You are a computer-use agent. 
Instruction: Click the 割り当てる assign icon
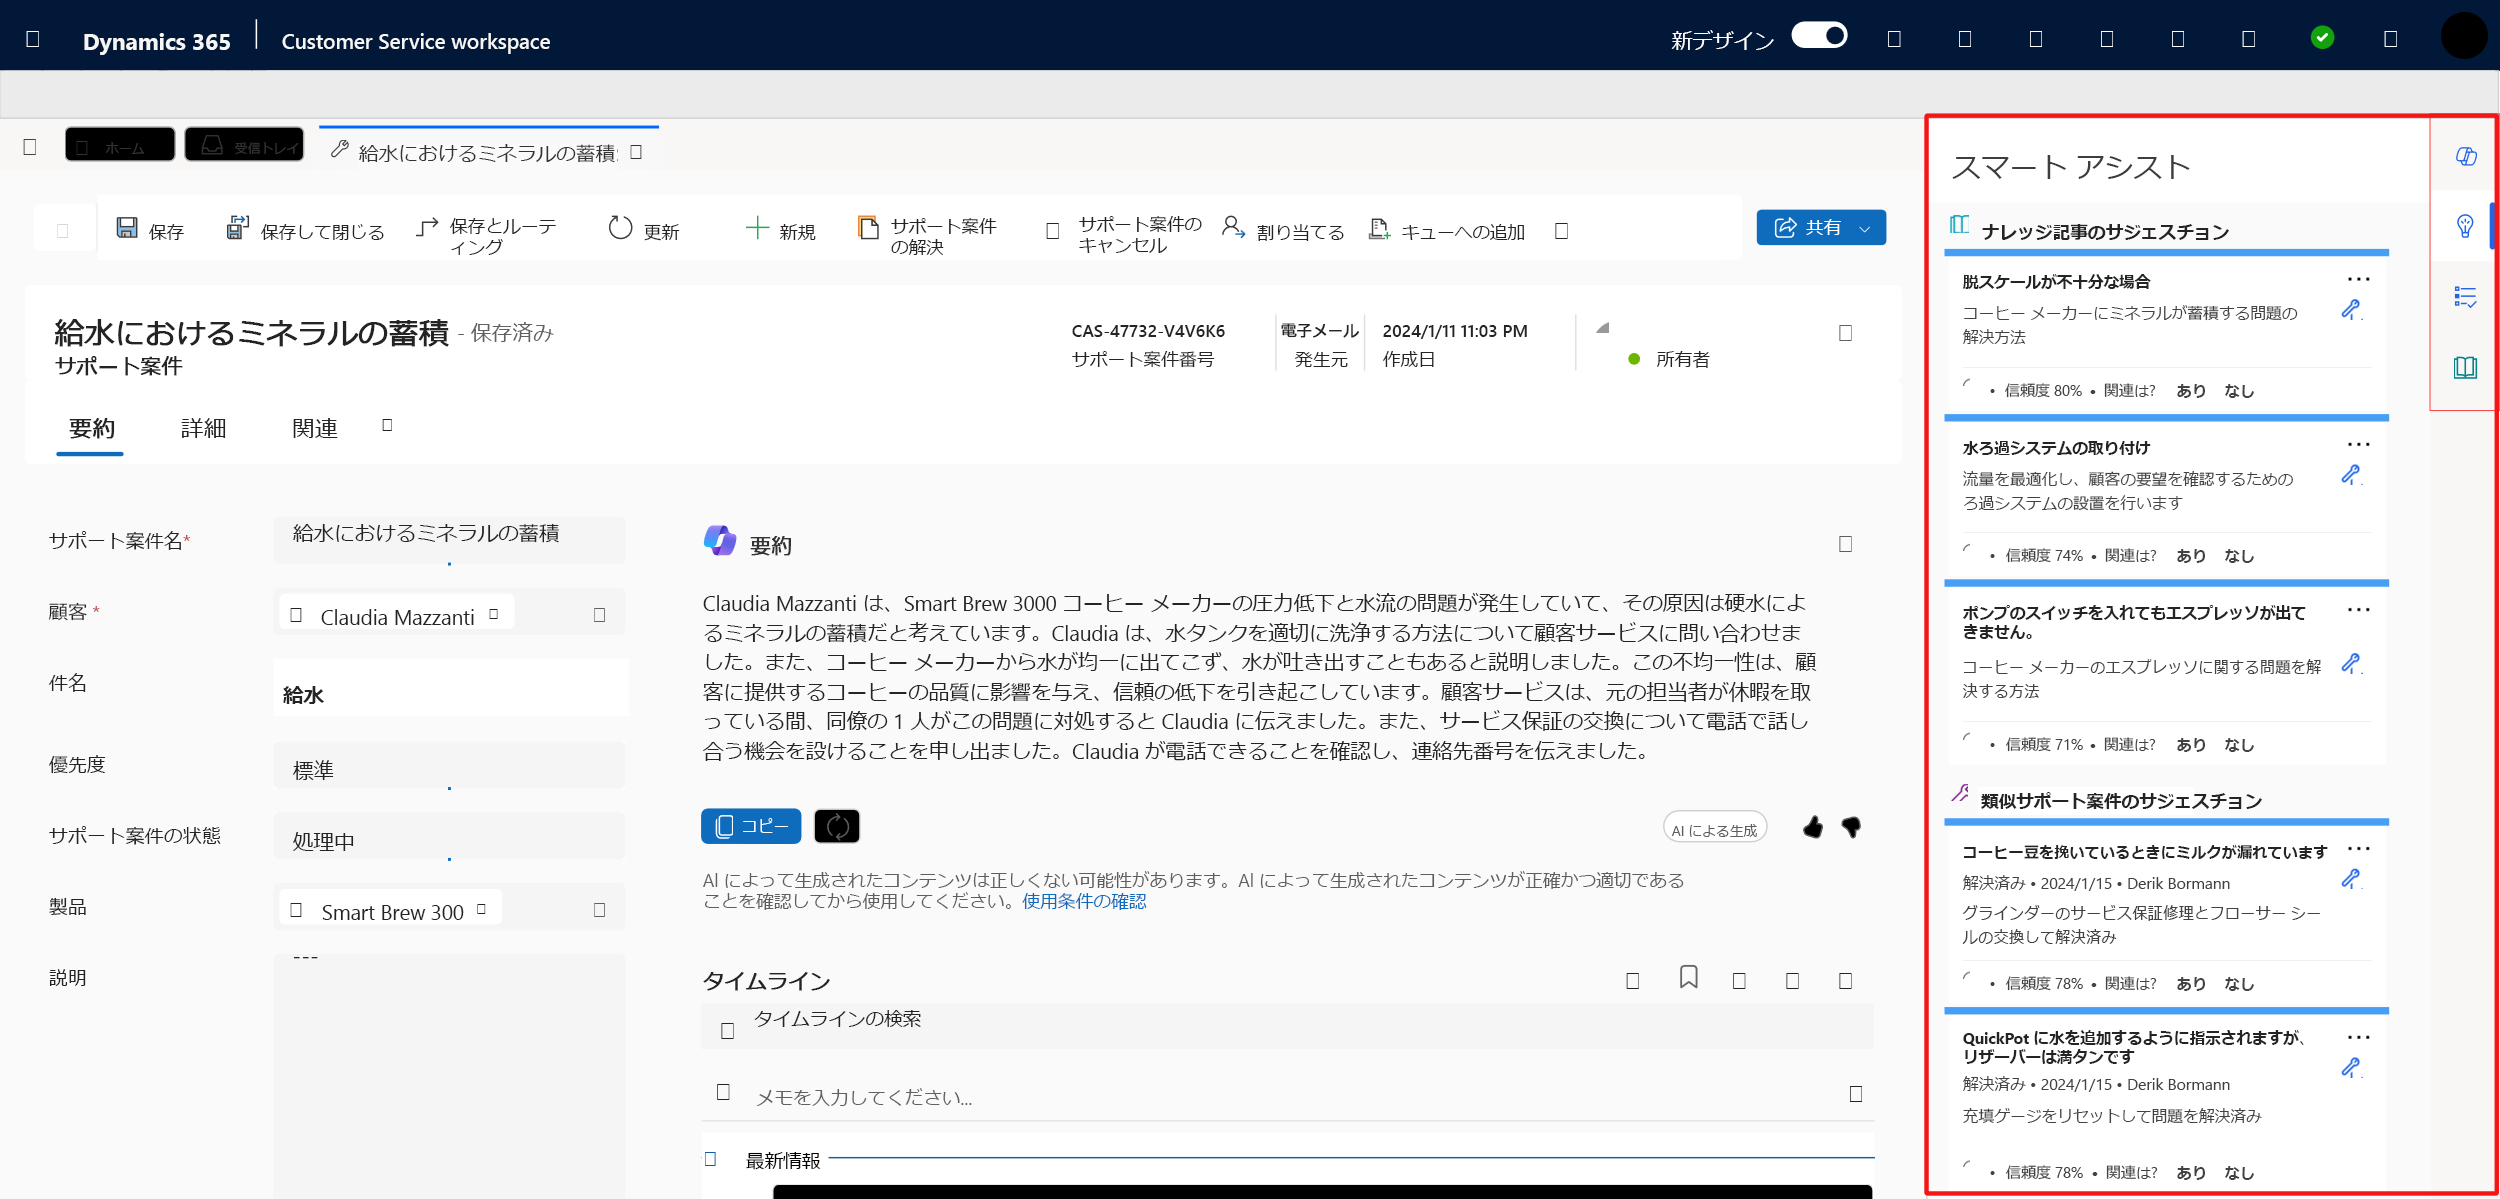pyautogui.click(x=1233, y=228)
